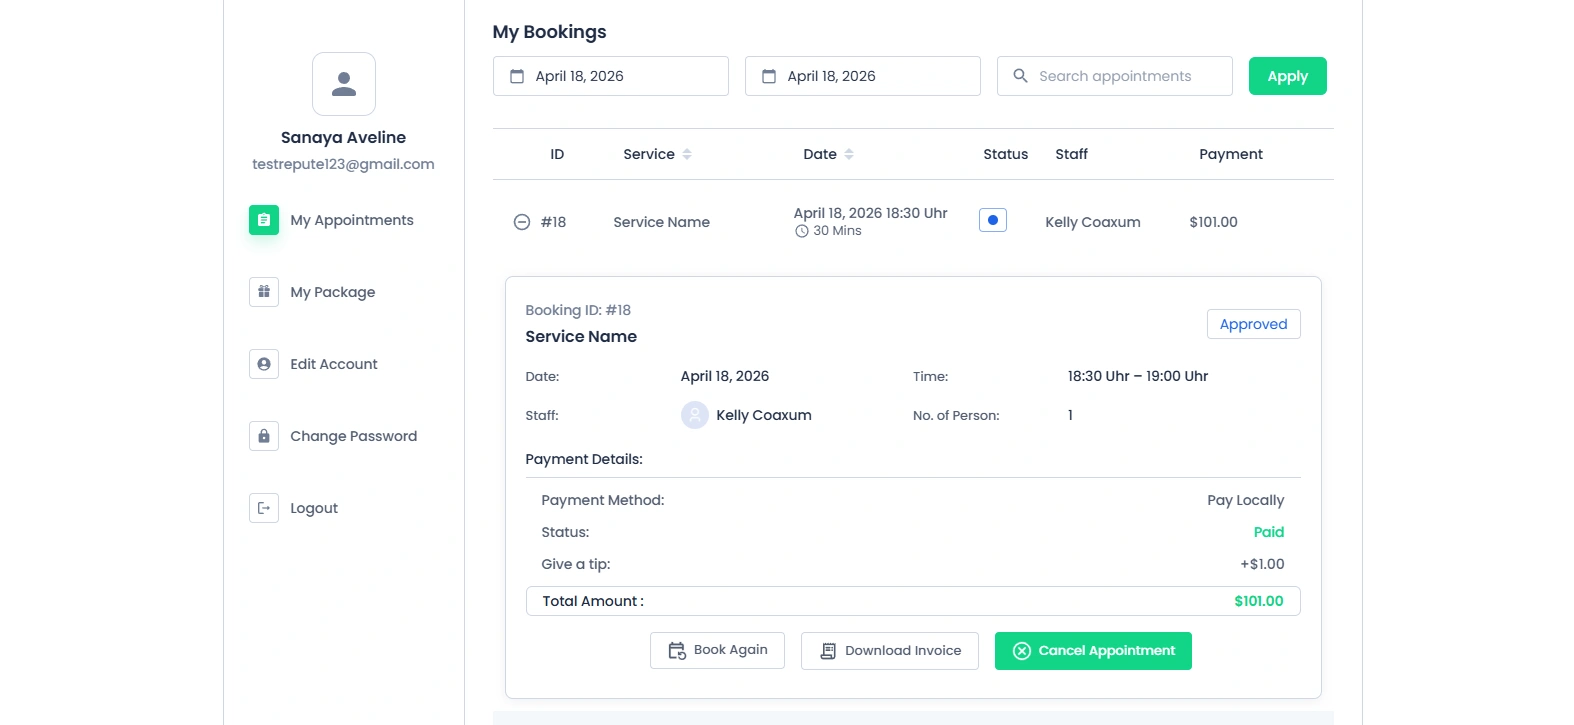Viewport: 1574px width, 725px height.
Task: Click the Edit Account person icon
Action: click(264, 364)
